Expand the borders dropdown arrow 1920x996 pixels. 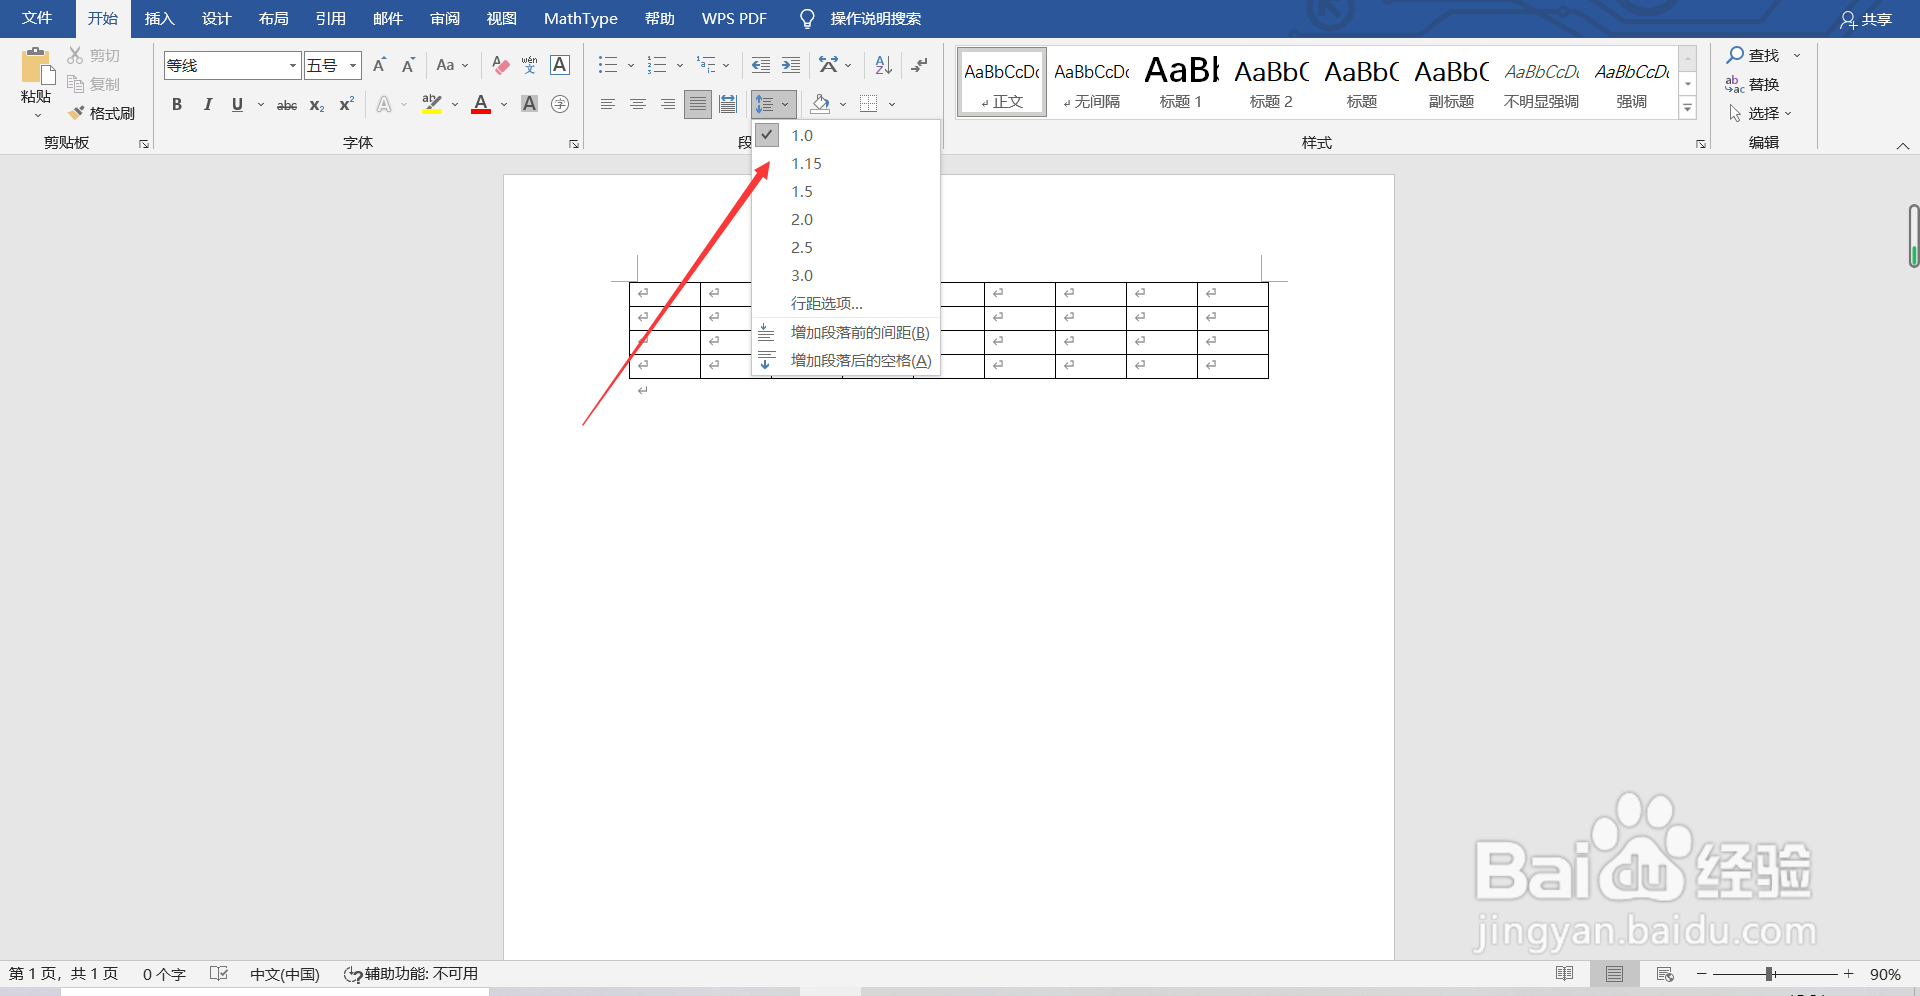891,104
